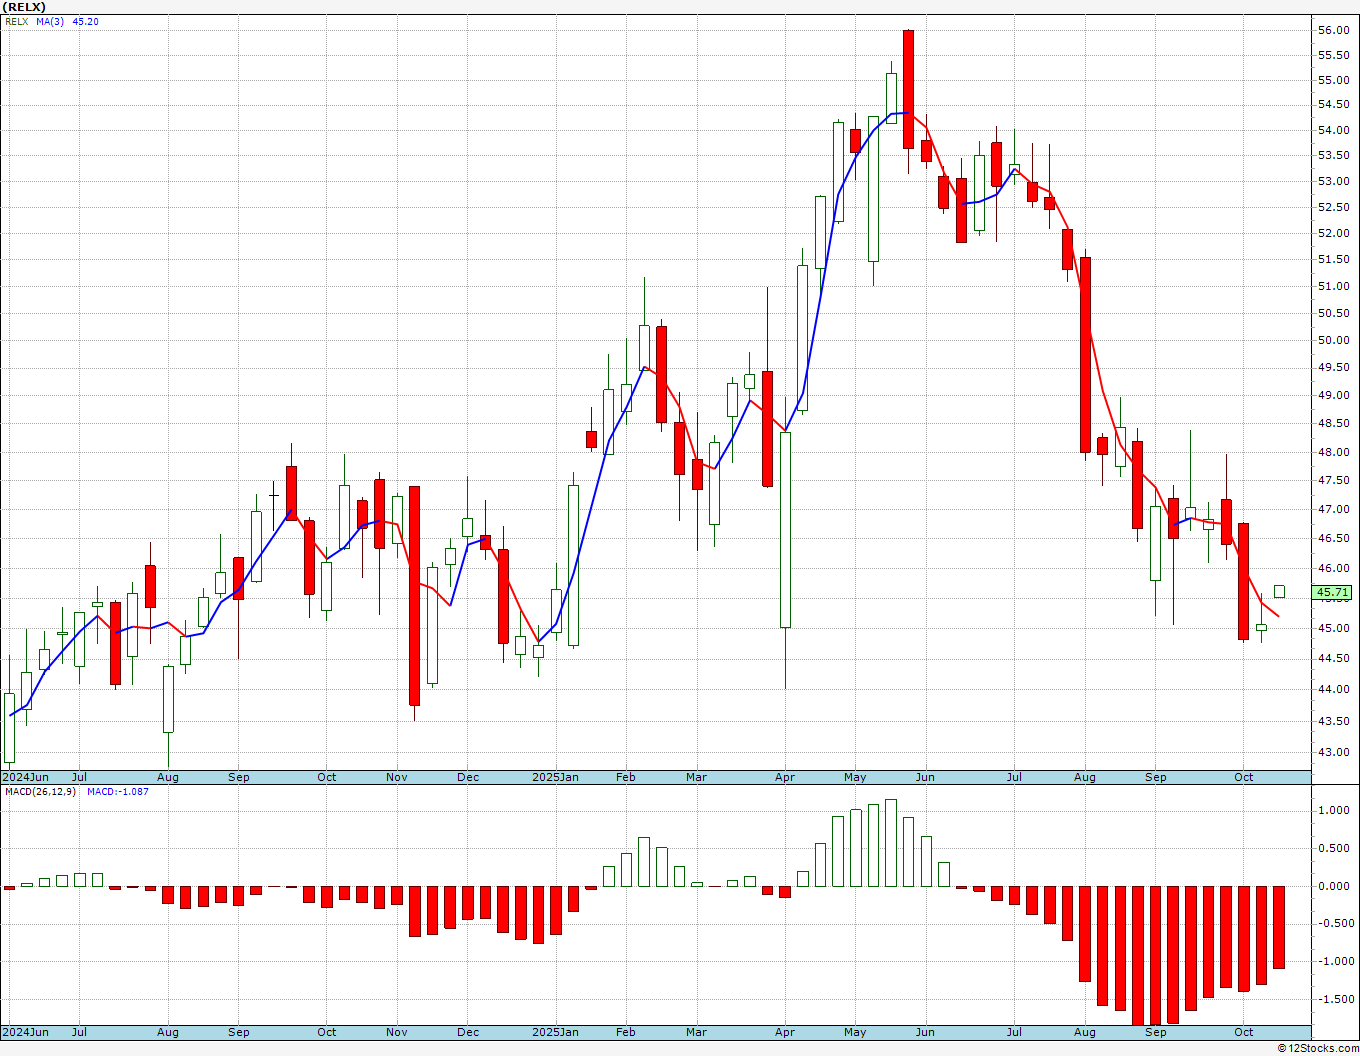
Task: Click the 0.000 MACD axis label
Action: [x=1335, y=886]
